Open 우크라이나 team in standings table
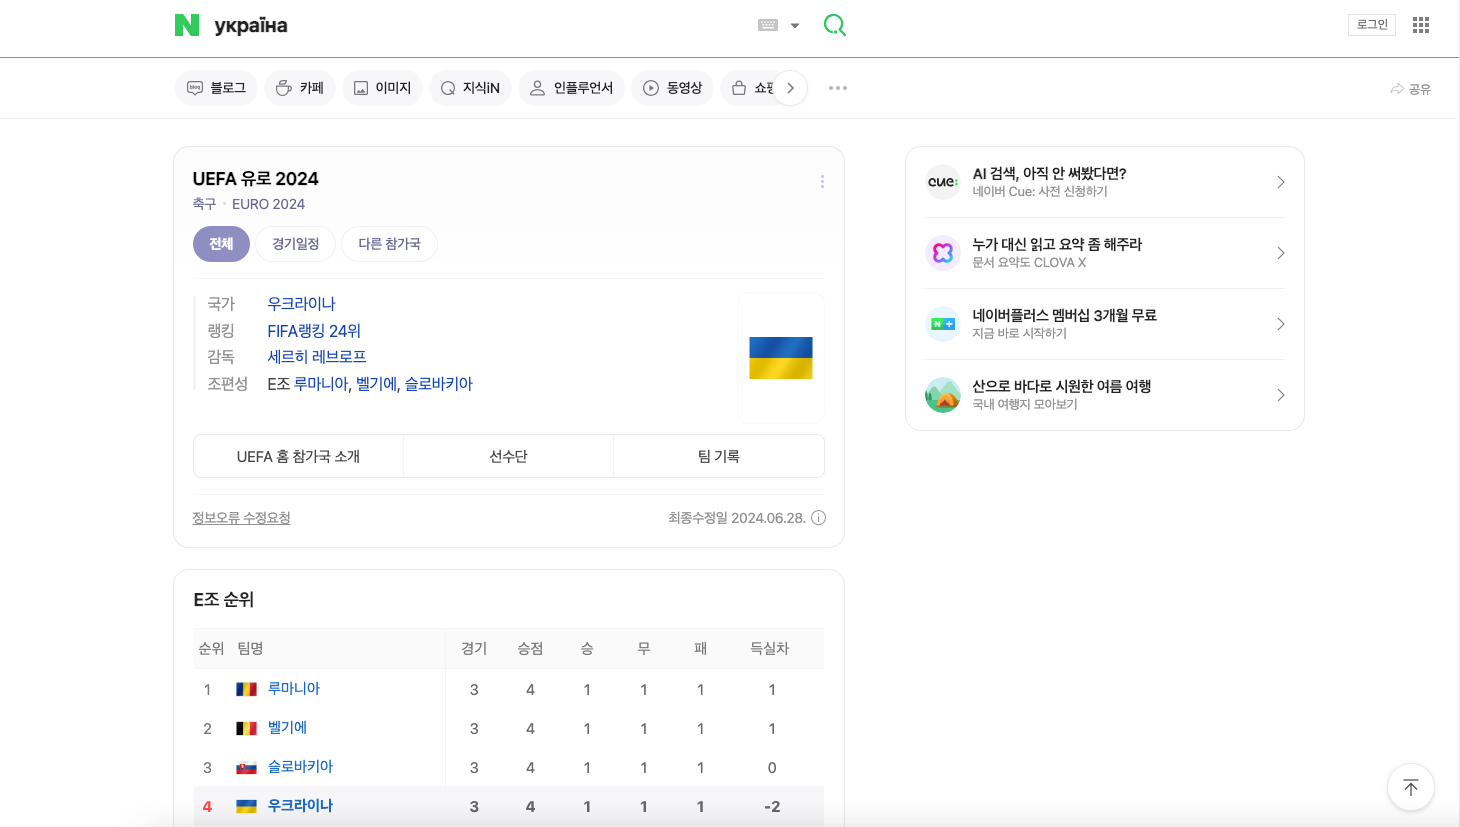 [x=300, y=806]
